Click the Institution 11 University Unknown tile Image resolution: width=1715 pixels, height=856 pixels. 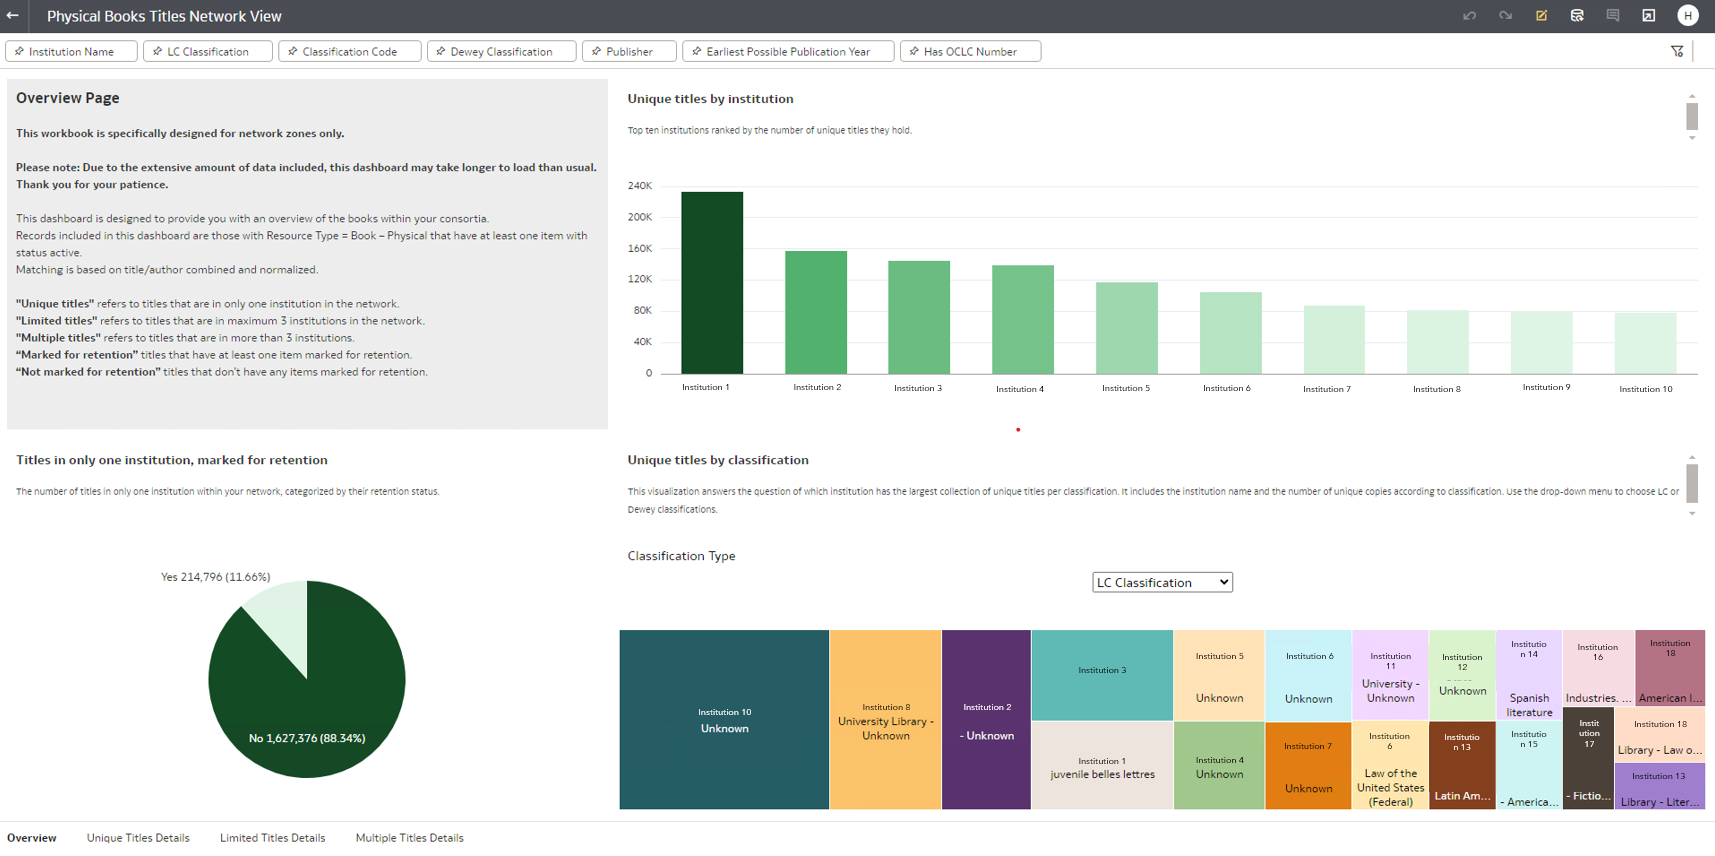(x=1390, y=675)
